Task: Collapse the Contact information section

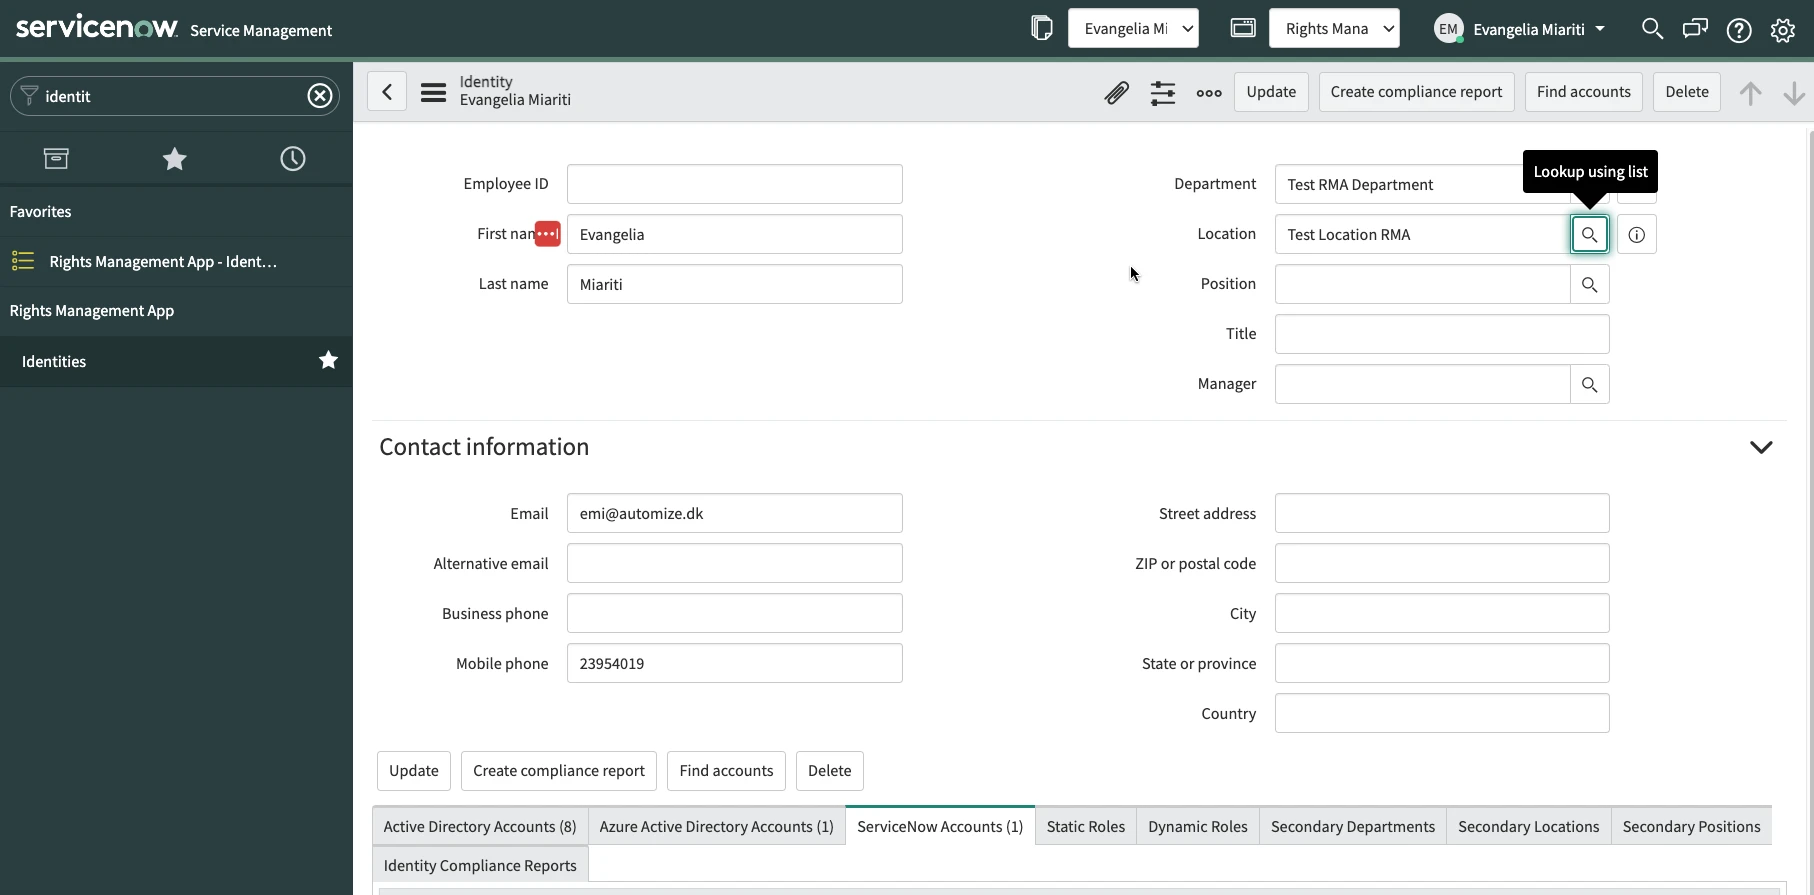Action: pos(1760,447)
